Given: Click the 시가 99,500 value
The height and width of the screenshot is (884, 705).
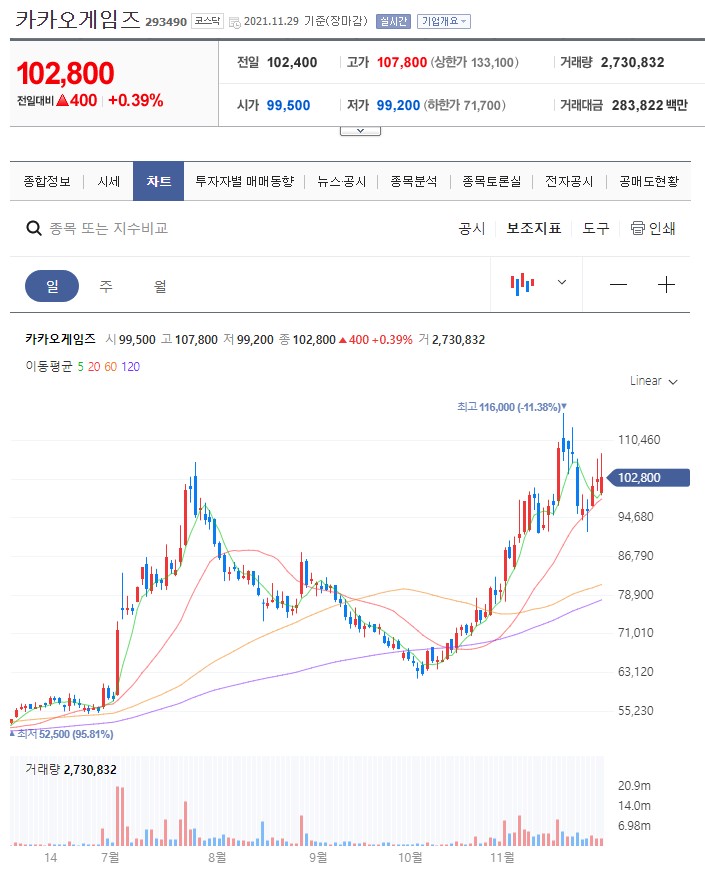Looking at the screenshot, I should tap(288, 105).
